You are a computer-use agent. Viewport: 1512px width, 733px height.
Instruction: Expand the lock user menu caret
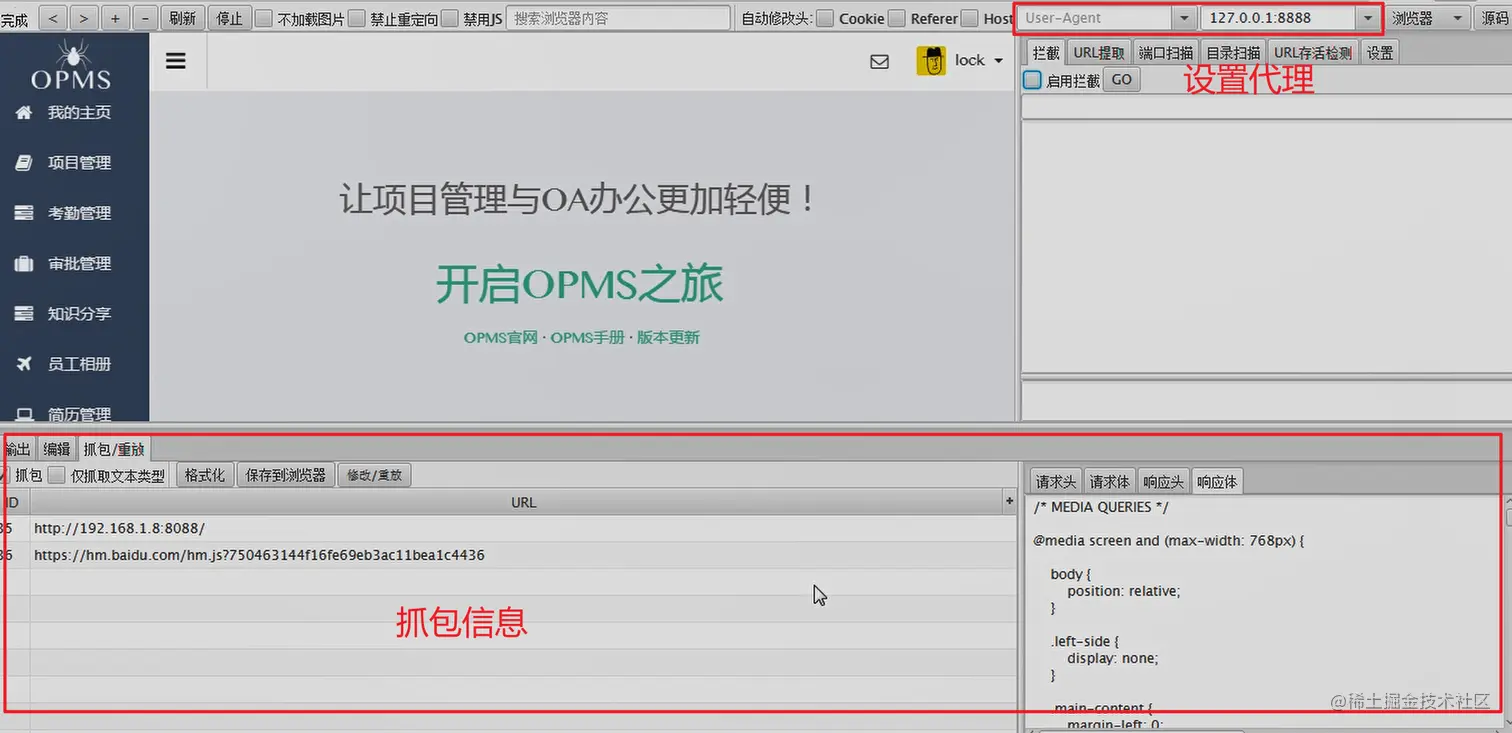998,61
